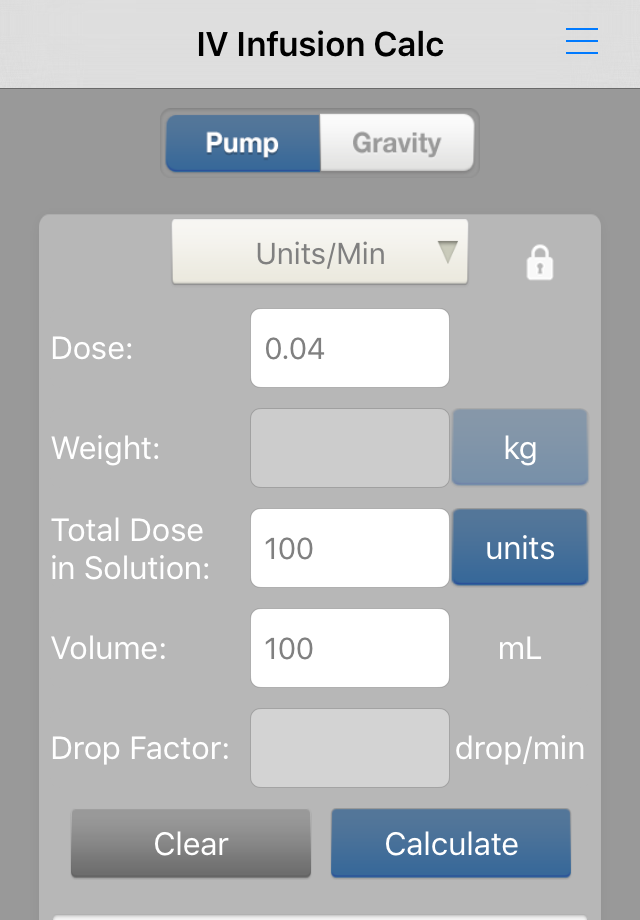Toggle the units button for total dose
This screenshot has height=920, width=640.
520,547
